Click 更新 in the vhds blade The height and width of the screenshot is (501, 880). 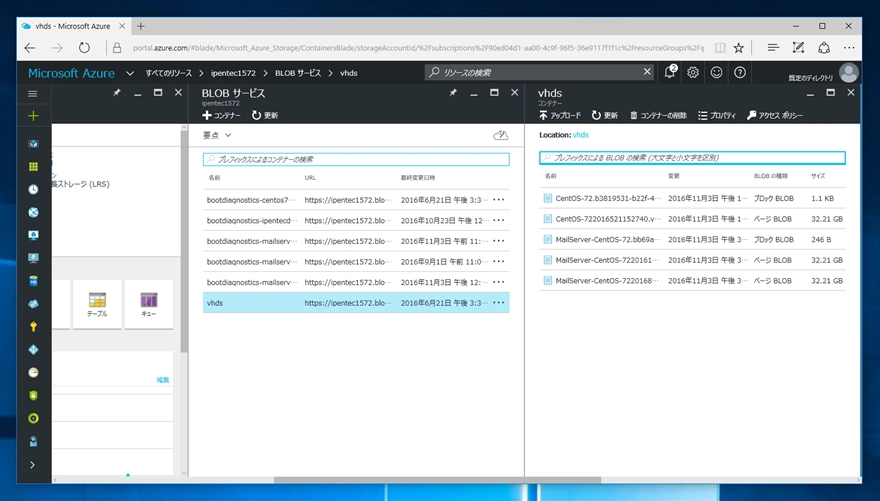(604, 115)
